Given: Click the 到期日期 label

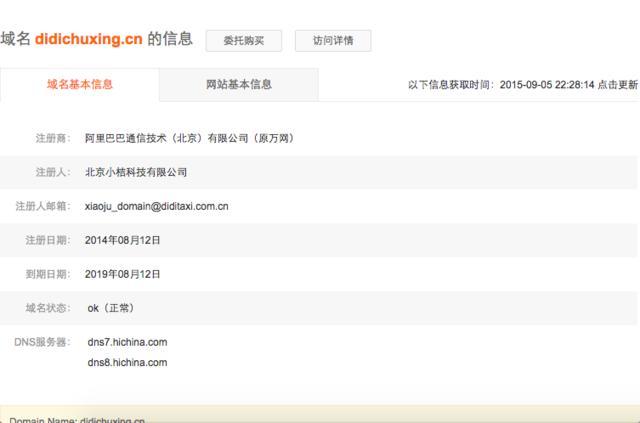Looking at the screenshot, I should [48, 274].
